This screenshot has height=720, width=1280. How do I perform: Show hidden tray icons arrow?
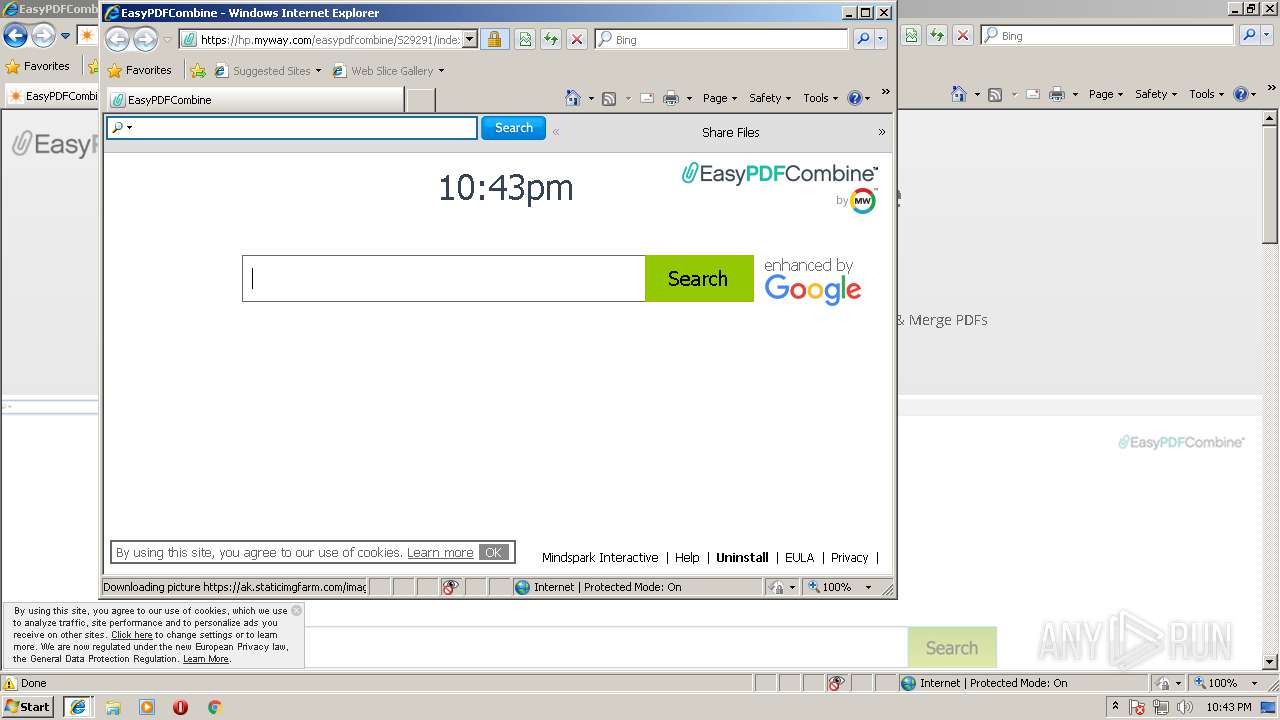1115,706
